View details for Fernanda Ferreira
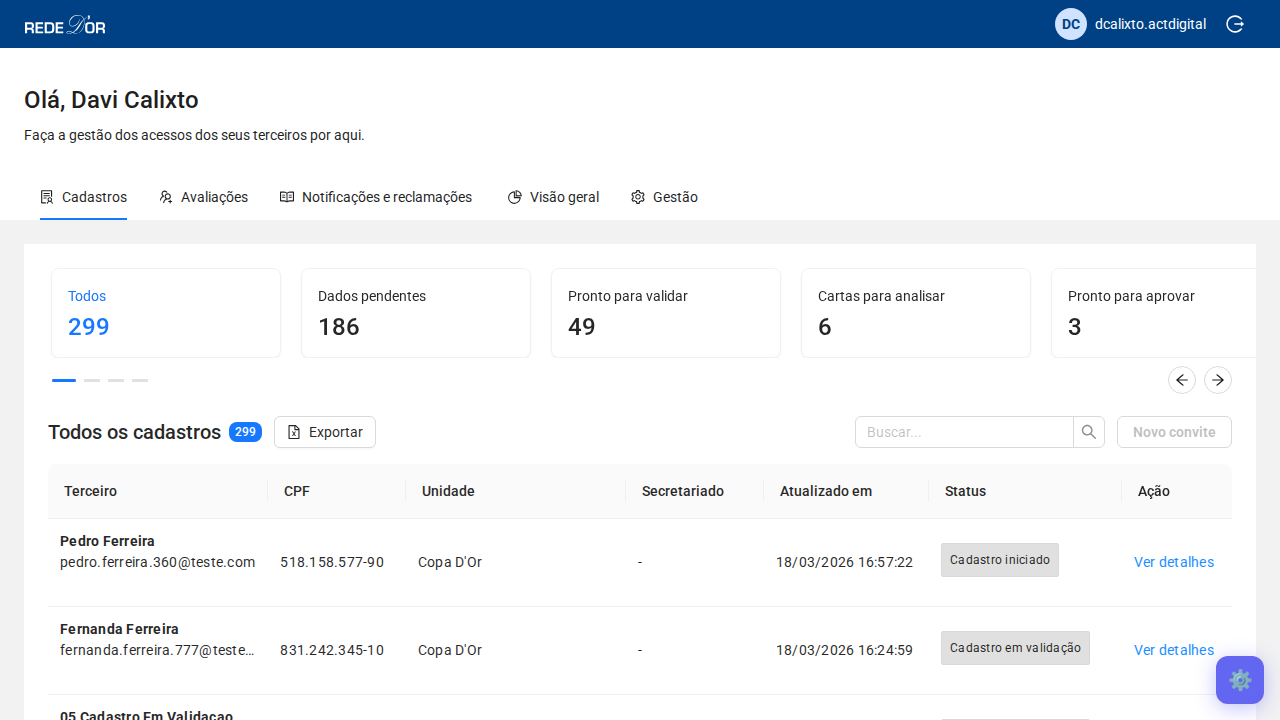Image resolution: width=1280 pixels, height=720 pixels. [x=1173, y=650]
